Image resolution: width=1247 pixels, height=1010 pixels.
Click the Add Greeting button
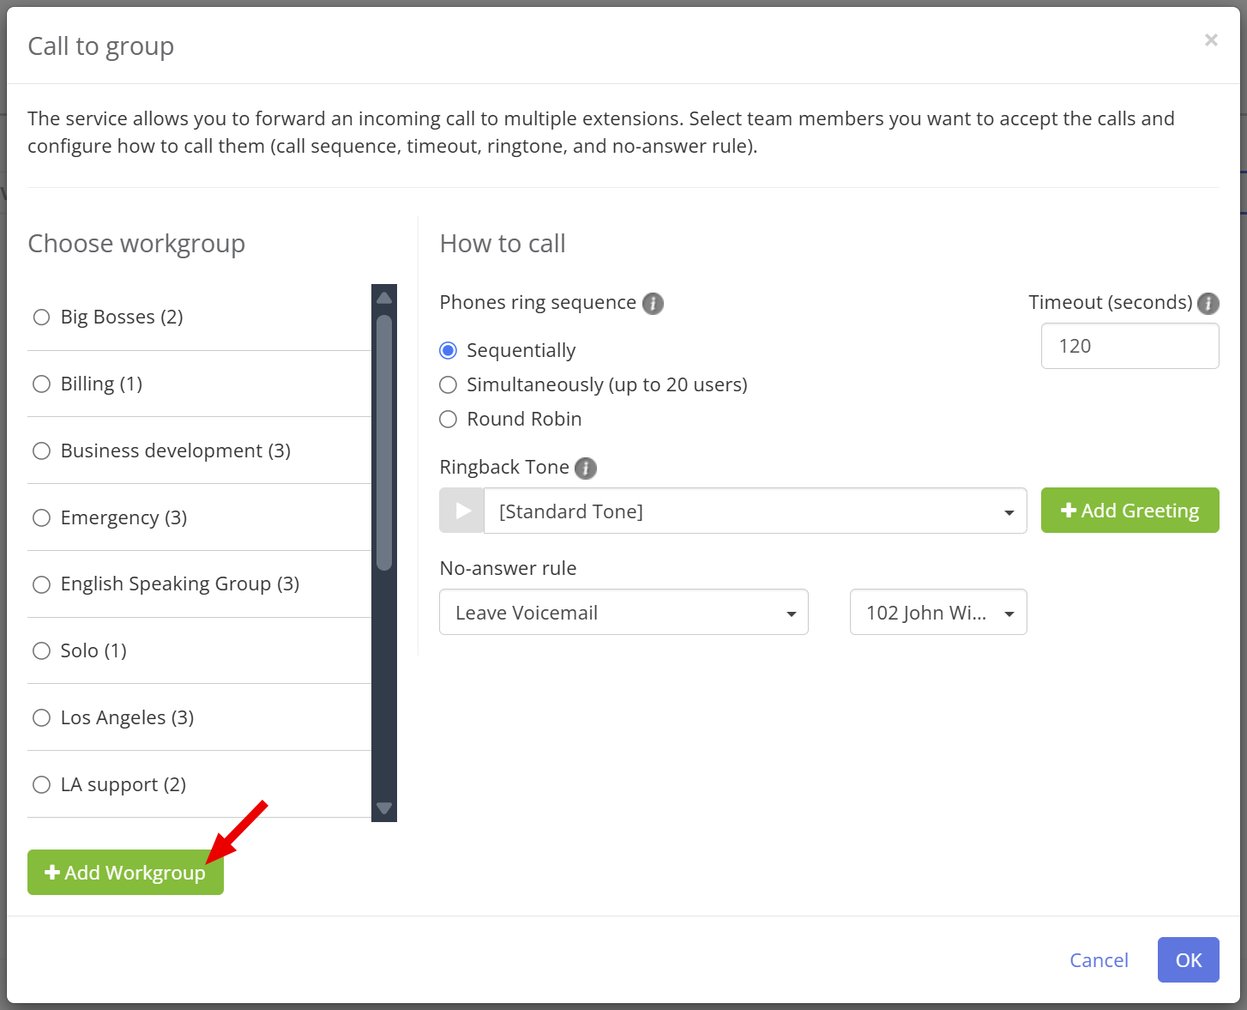pos(1129,511)
